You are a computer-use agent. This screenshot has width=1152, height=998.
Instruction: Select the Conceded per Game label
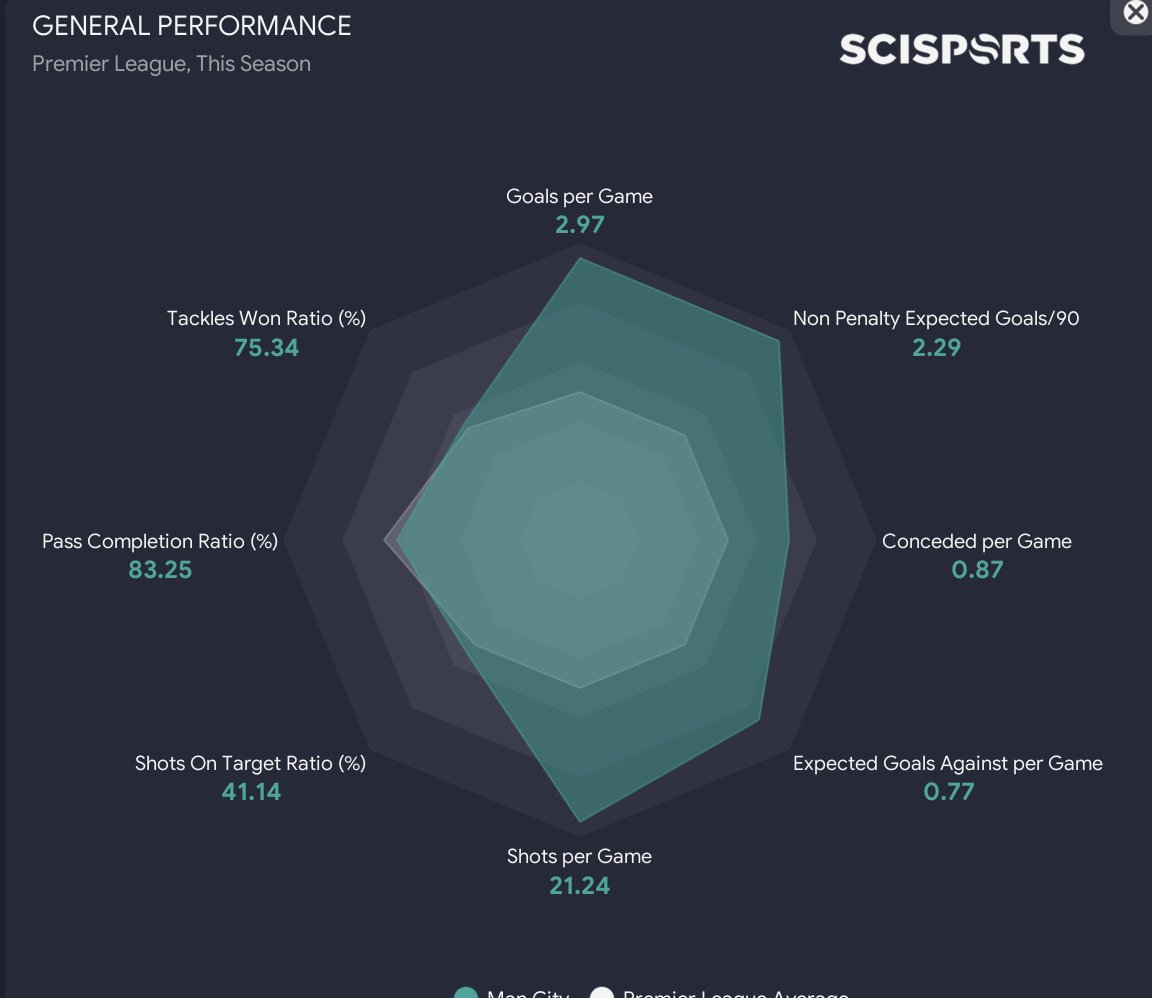point(976,541)
